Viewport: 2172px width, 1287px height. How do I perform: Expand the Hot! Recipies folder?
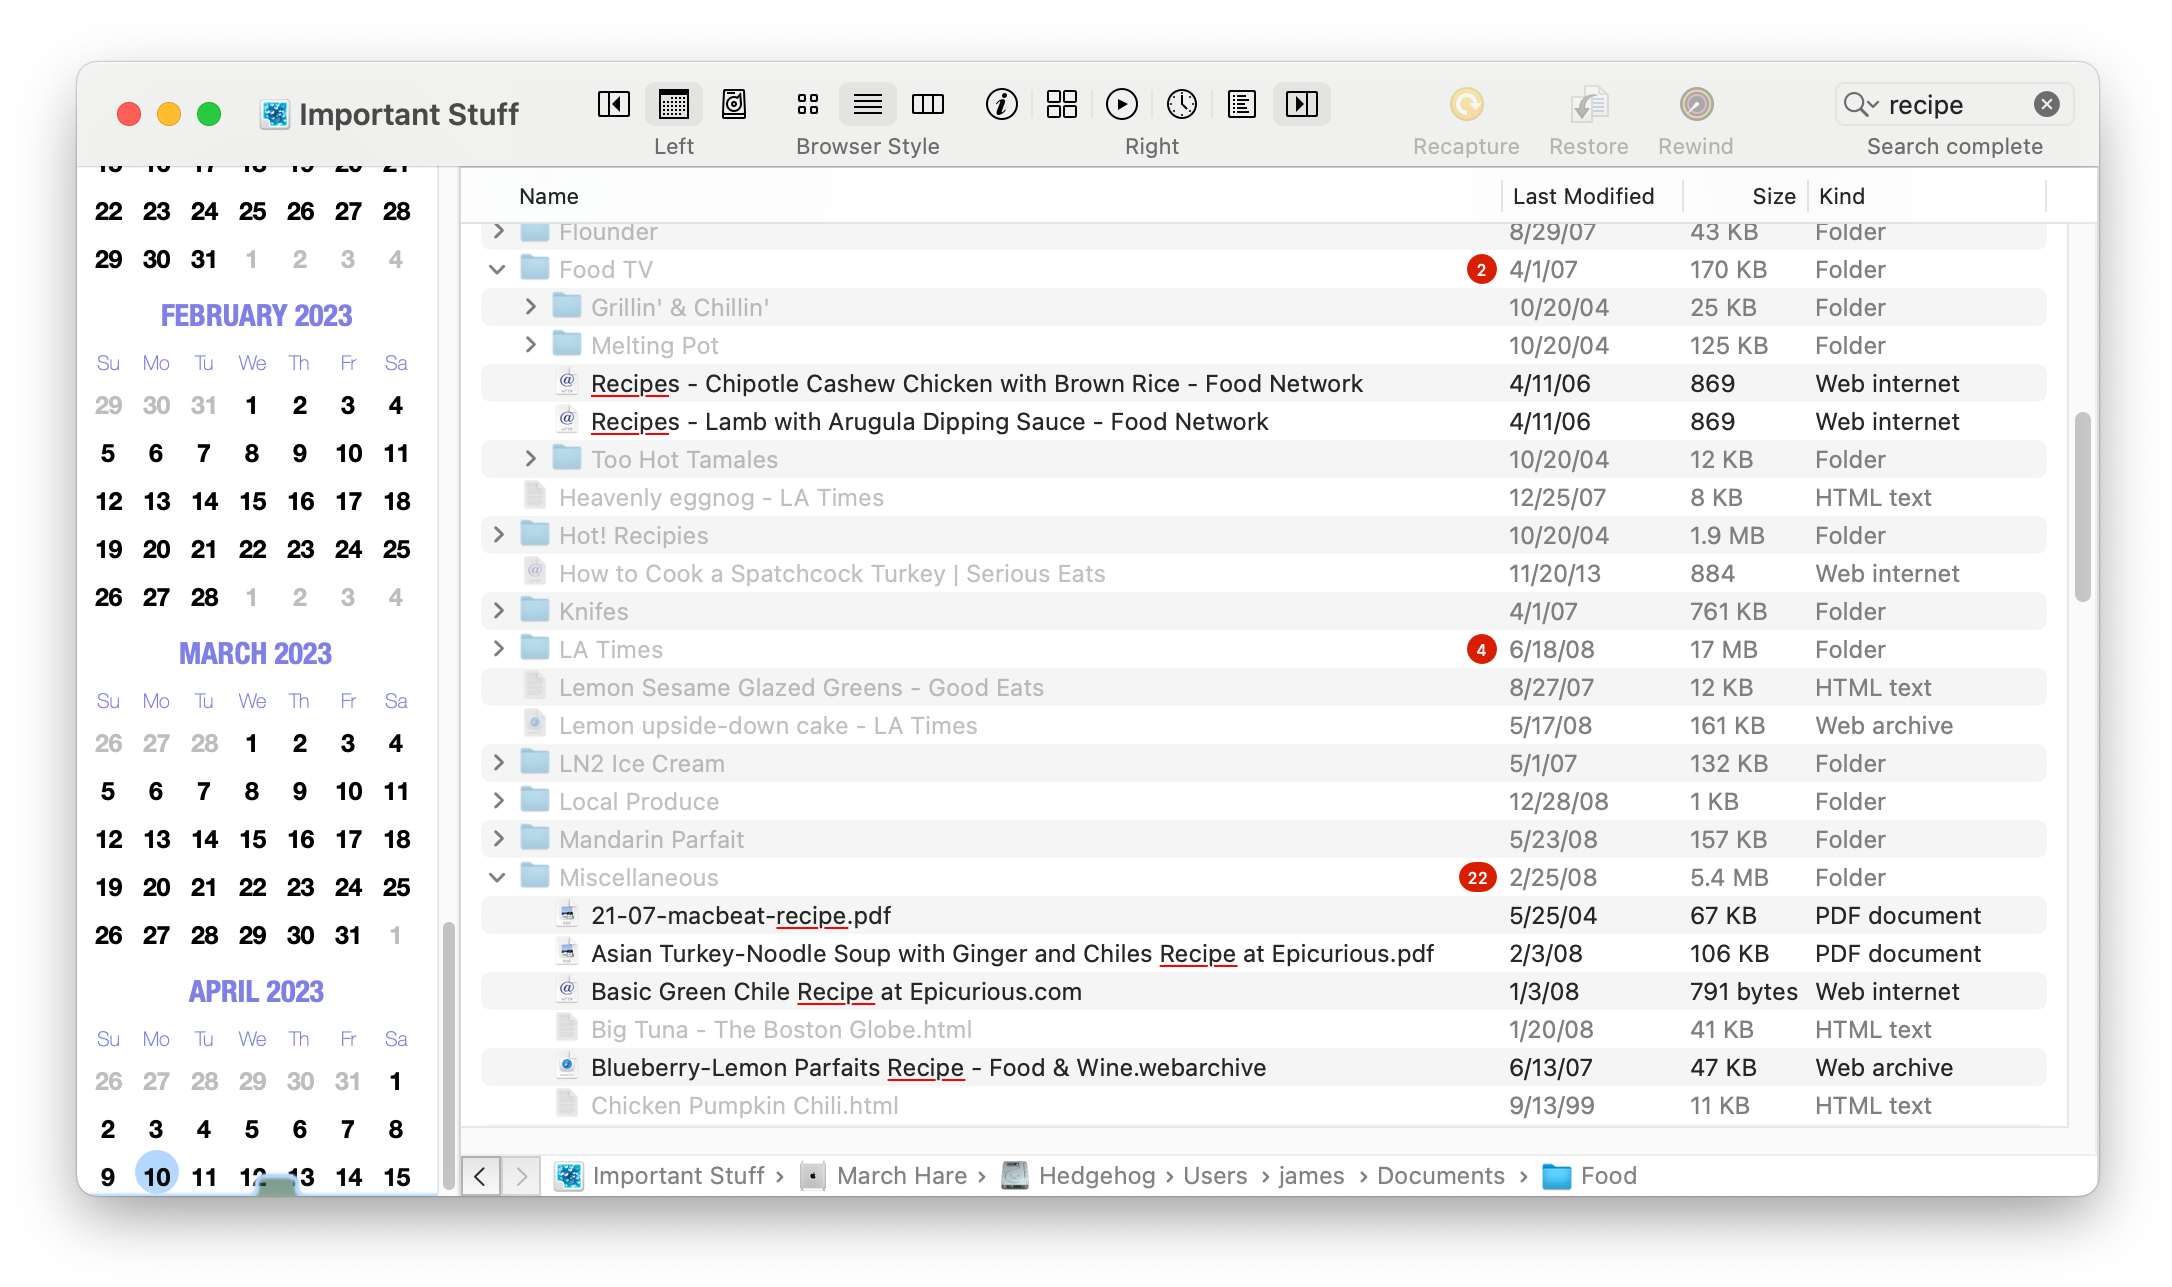click(x=498, y=535)
